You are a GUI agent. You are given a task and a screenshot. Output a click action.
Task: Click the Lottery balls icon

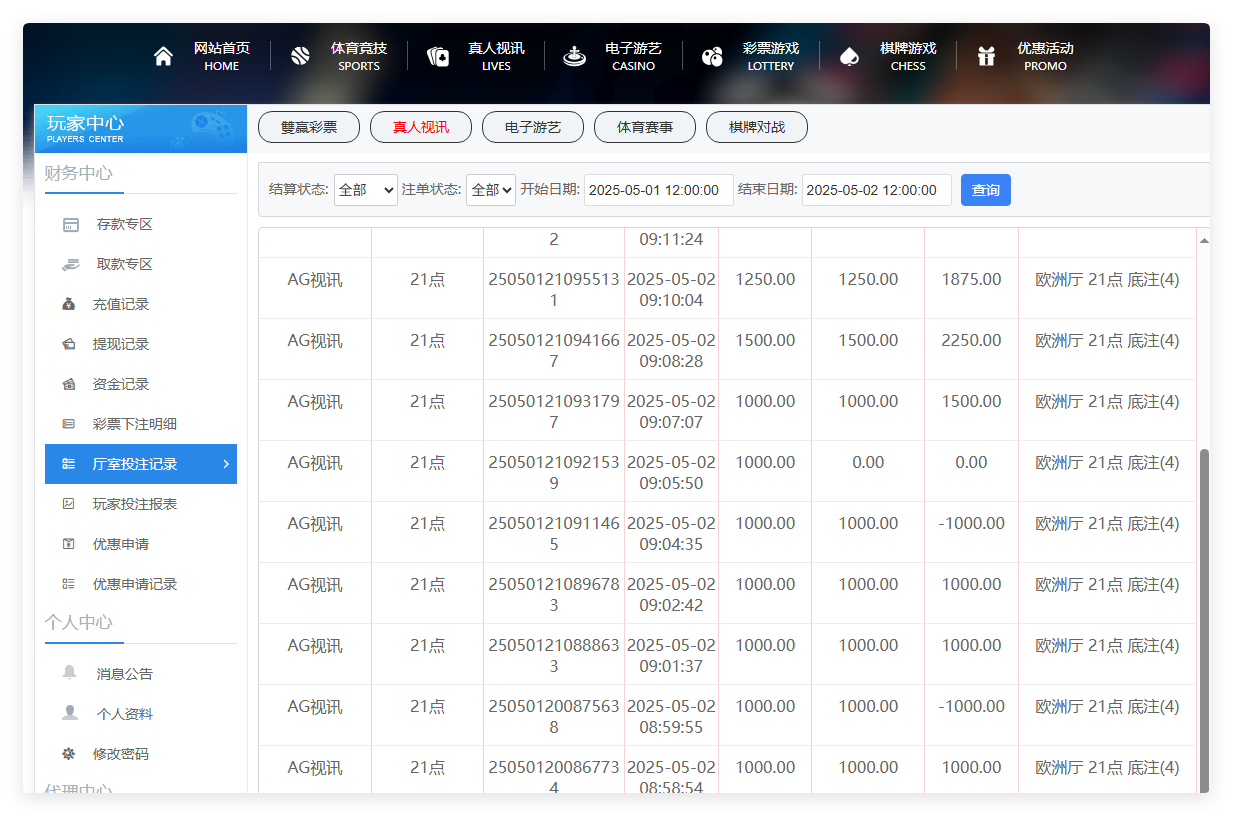[x=712, y=57]
